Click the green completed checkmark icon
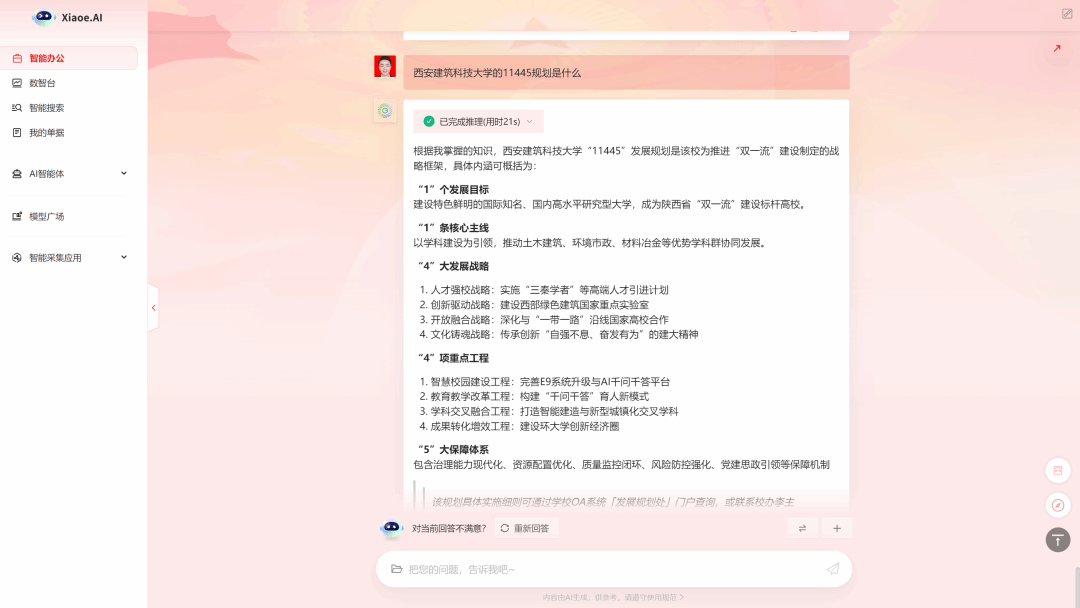 (429, 121)
